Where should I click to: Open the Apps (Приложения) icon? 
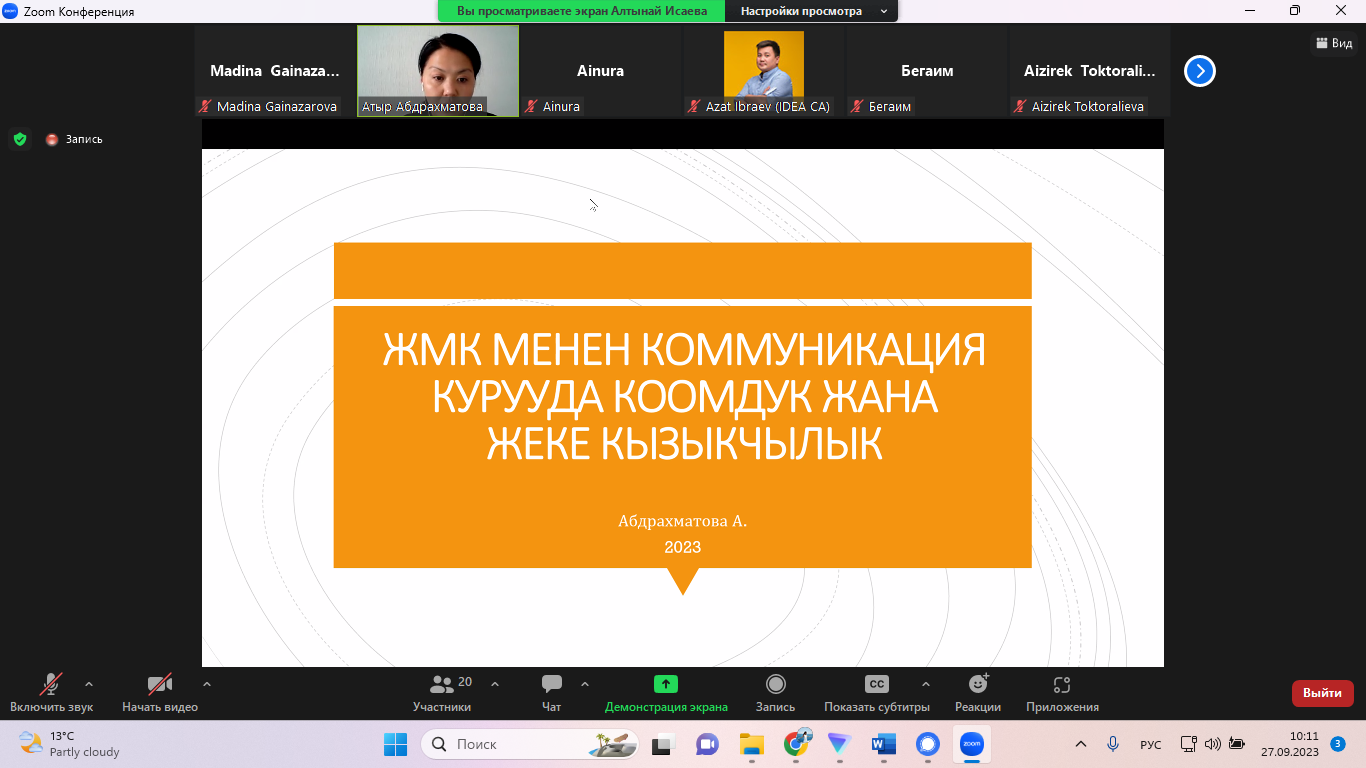[x=1062, y=685]
